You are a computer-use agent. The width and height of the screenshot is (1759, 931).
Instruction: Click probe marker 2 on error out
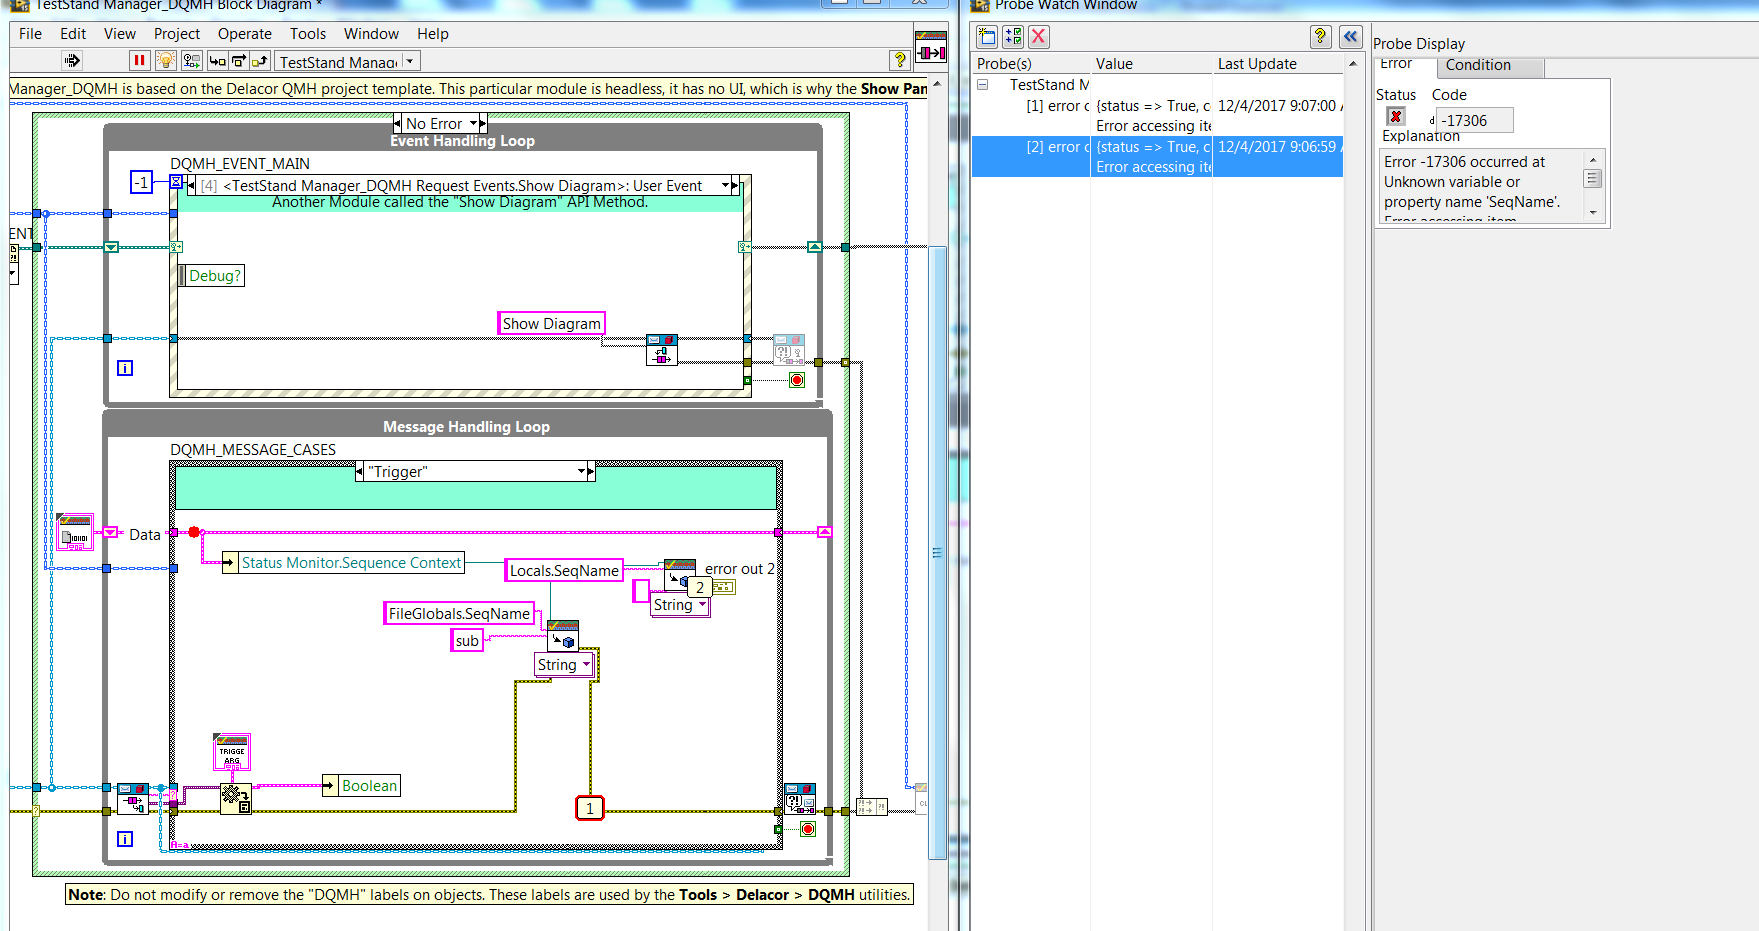click(700, 588)
